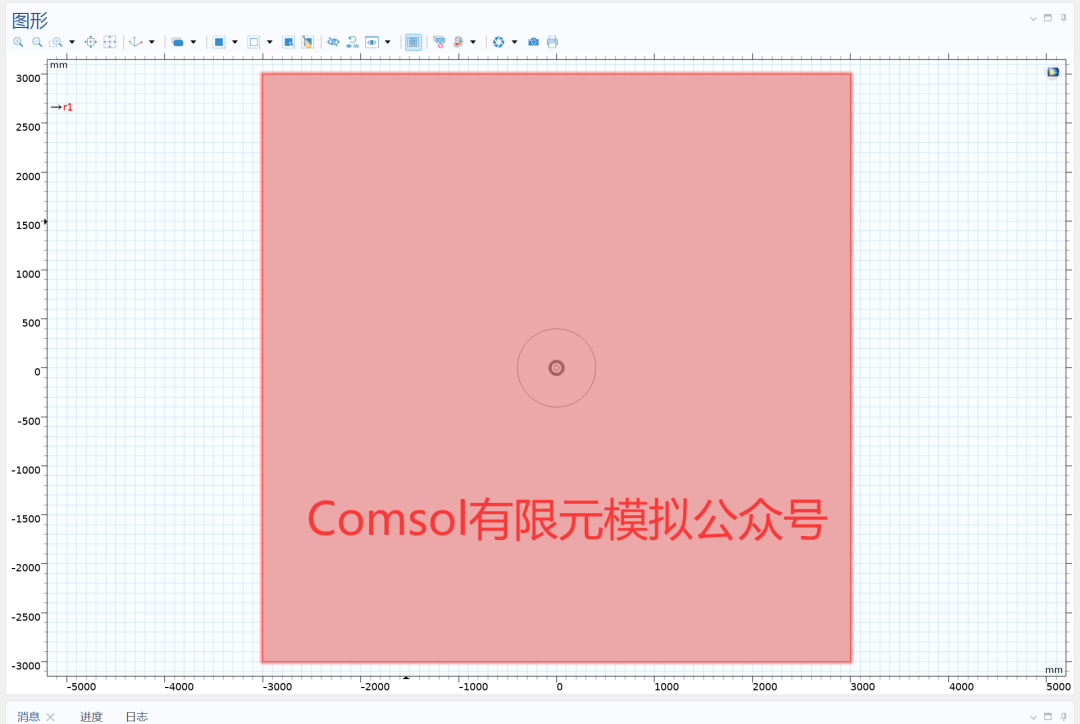
Task: Open the transparency shape dropdown arrow
Action: [x=194, y=42]
